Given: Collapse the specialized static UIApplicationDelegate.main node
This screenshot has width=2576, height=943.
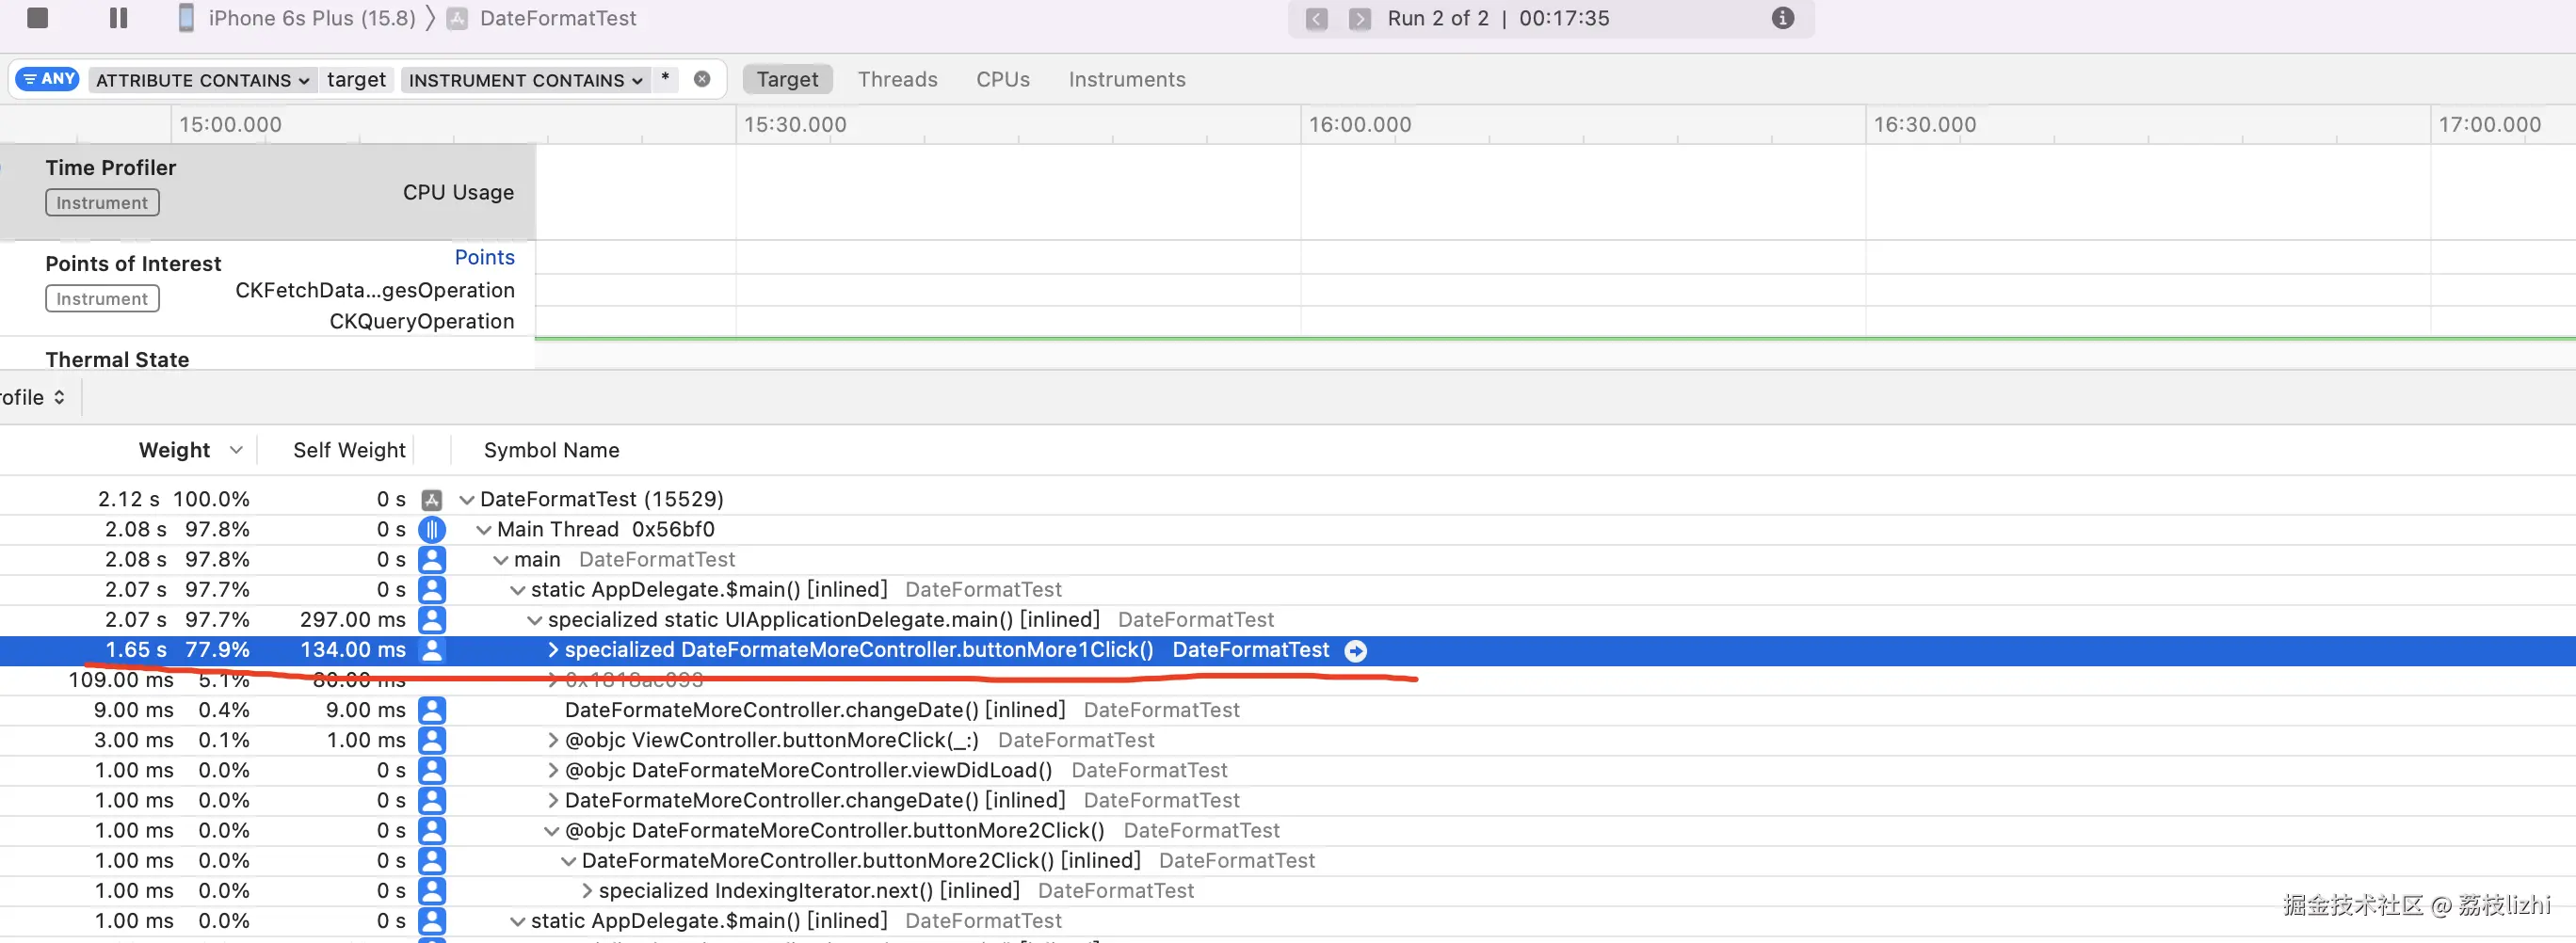Looking at the screenshot, I should [535, 620].
